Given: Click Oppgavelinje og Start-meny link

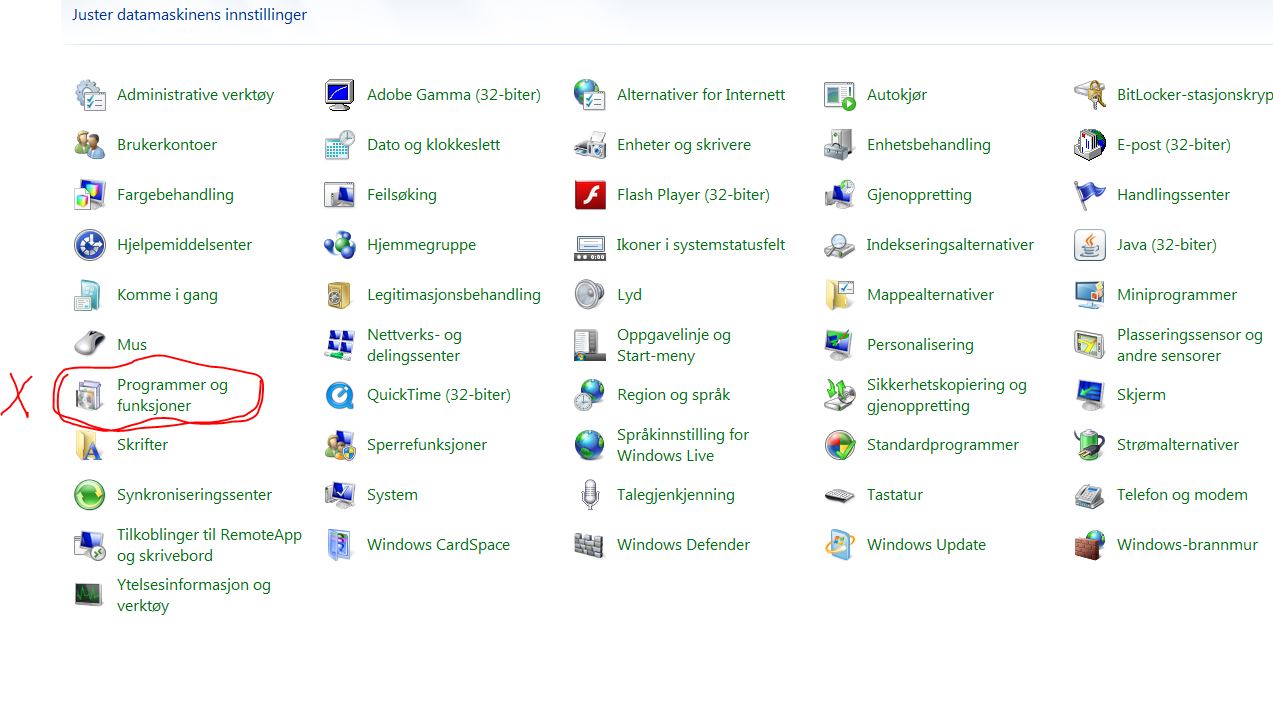Looking at the screenshot, I should click(674, 345).
